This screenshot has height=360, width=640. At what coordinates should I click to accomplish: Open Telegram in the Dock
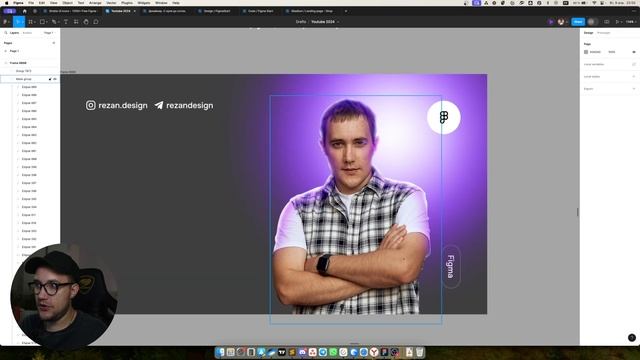[x=323, y=352]
